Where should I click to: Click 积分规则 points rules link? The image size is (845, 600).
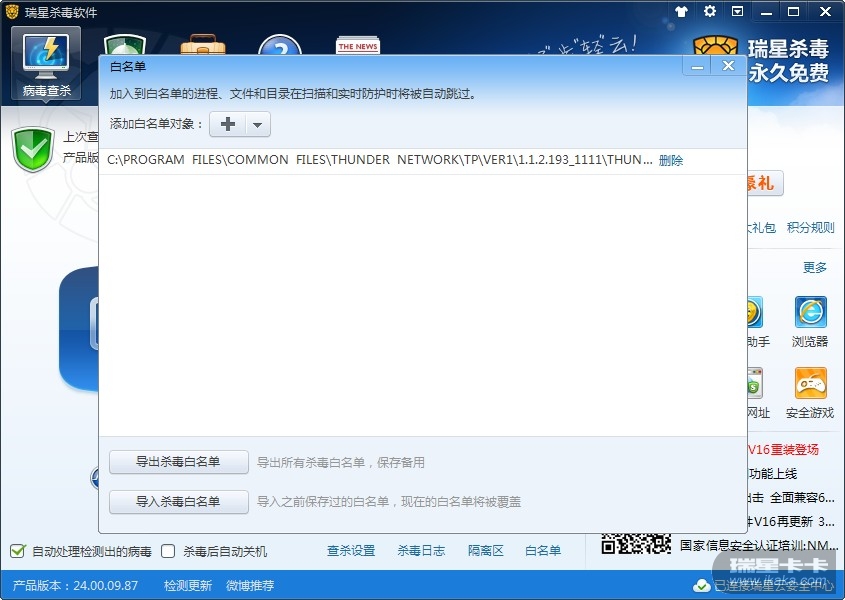click(811, 227)
